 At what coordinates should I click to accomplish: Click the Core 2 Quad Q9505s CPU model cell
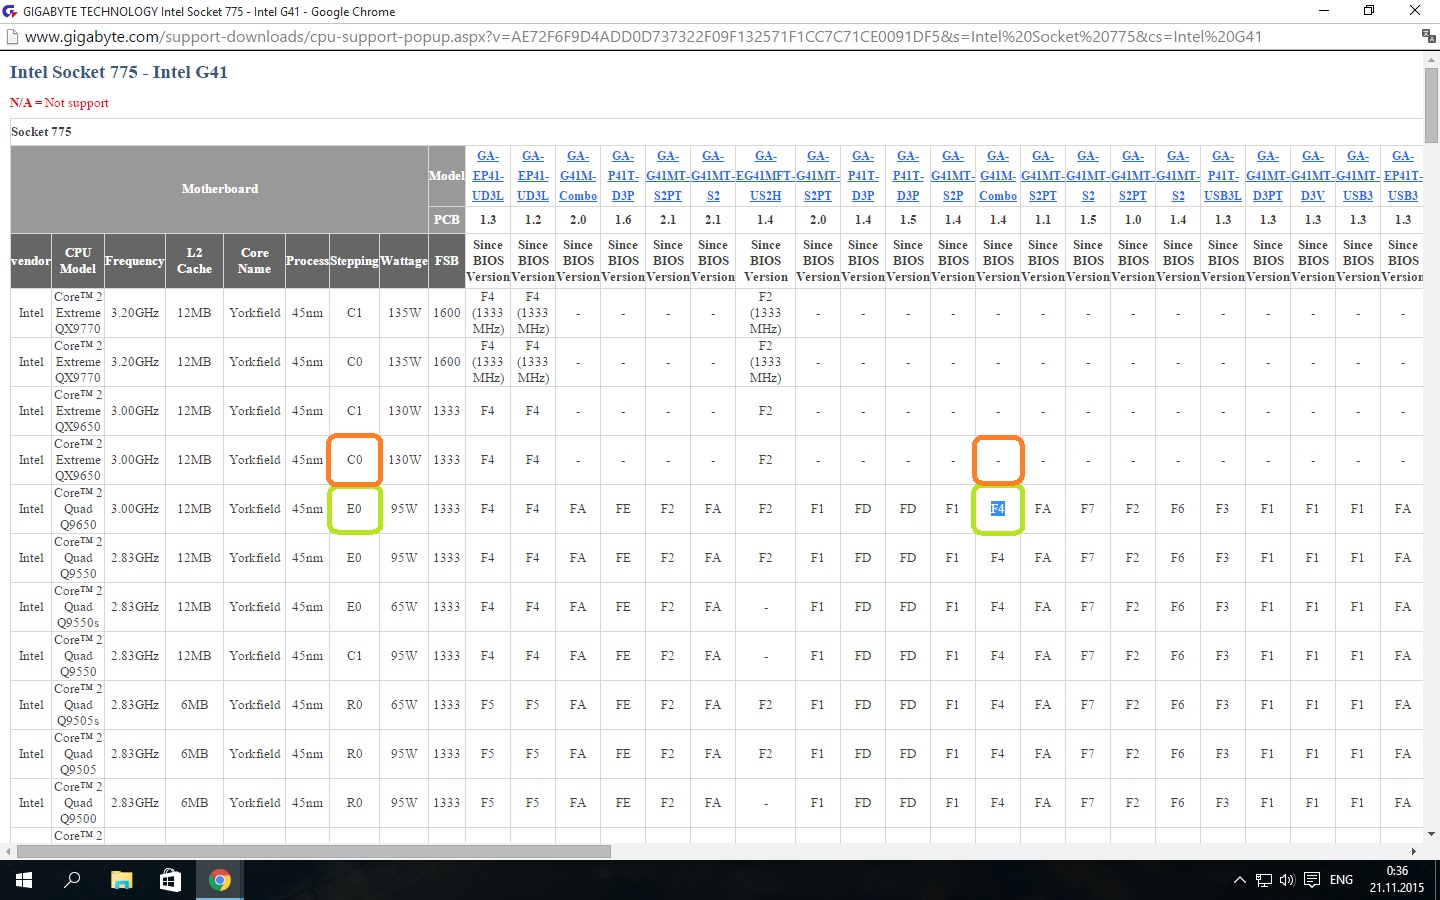78,705
